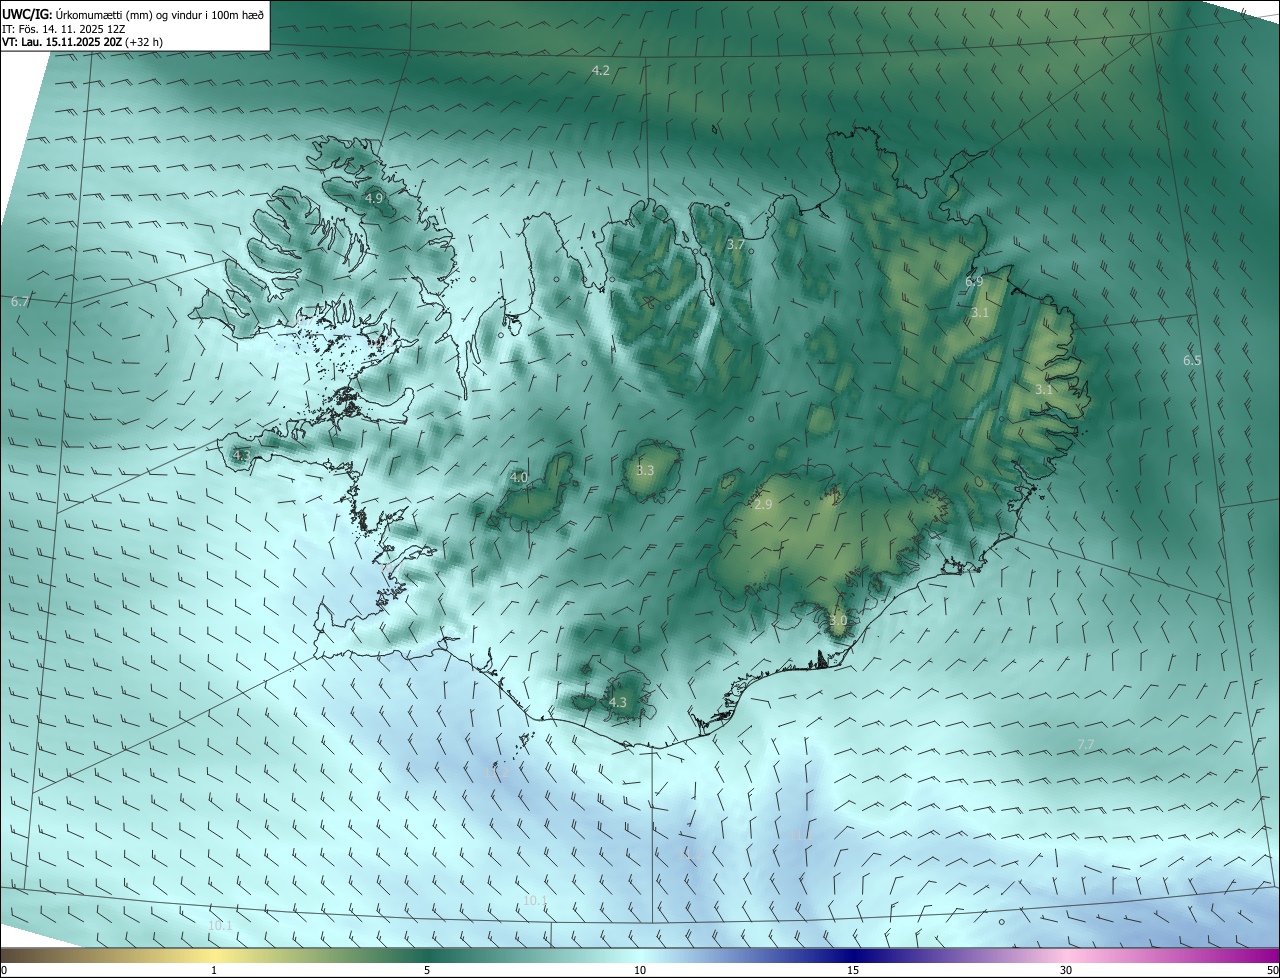Click the IT: Fös. 14. 11. 2025 12Z line
Viewport: 1280px width, 978px height.
click(63, 29)
